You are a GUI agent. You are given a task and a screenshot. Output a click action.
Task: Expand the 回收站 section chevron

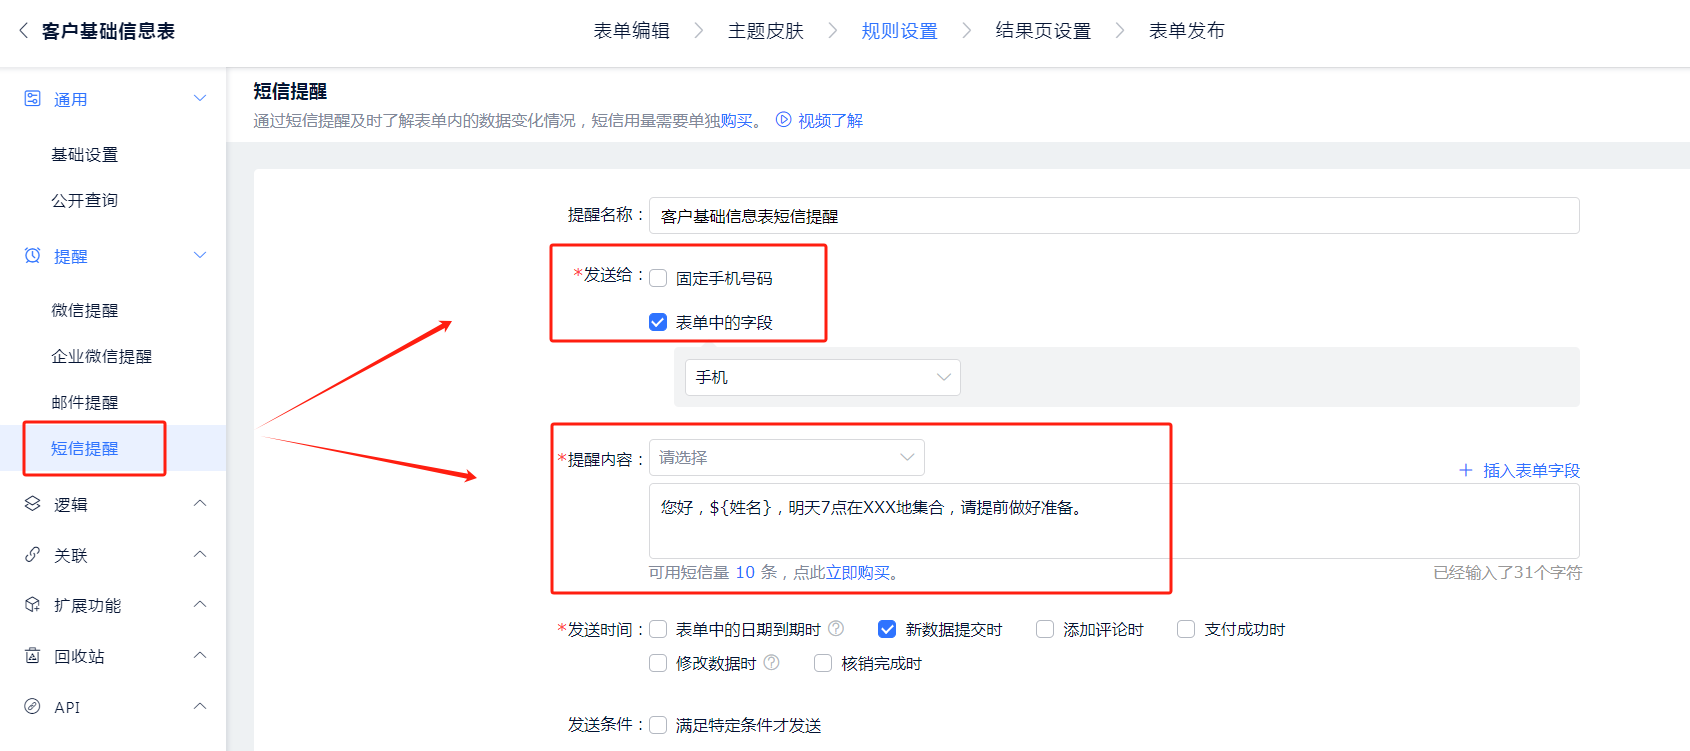[x=200, y=655]
